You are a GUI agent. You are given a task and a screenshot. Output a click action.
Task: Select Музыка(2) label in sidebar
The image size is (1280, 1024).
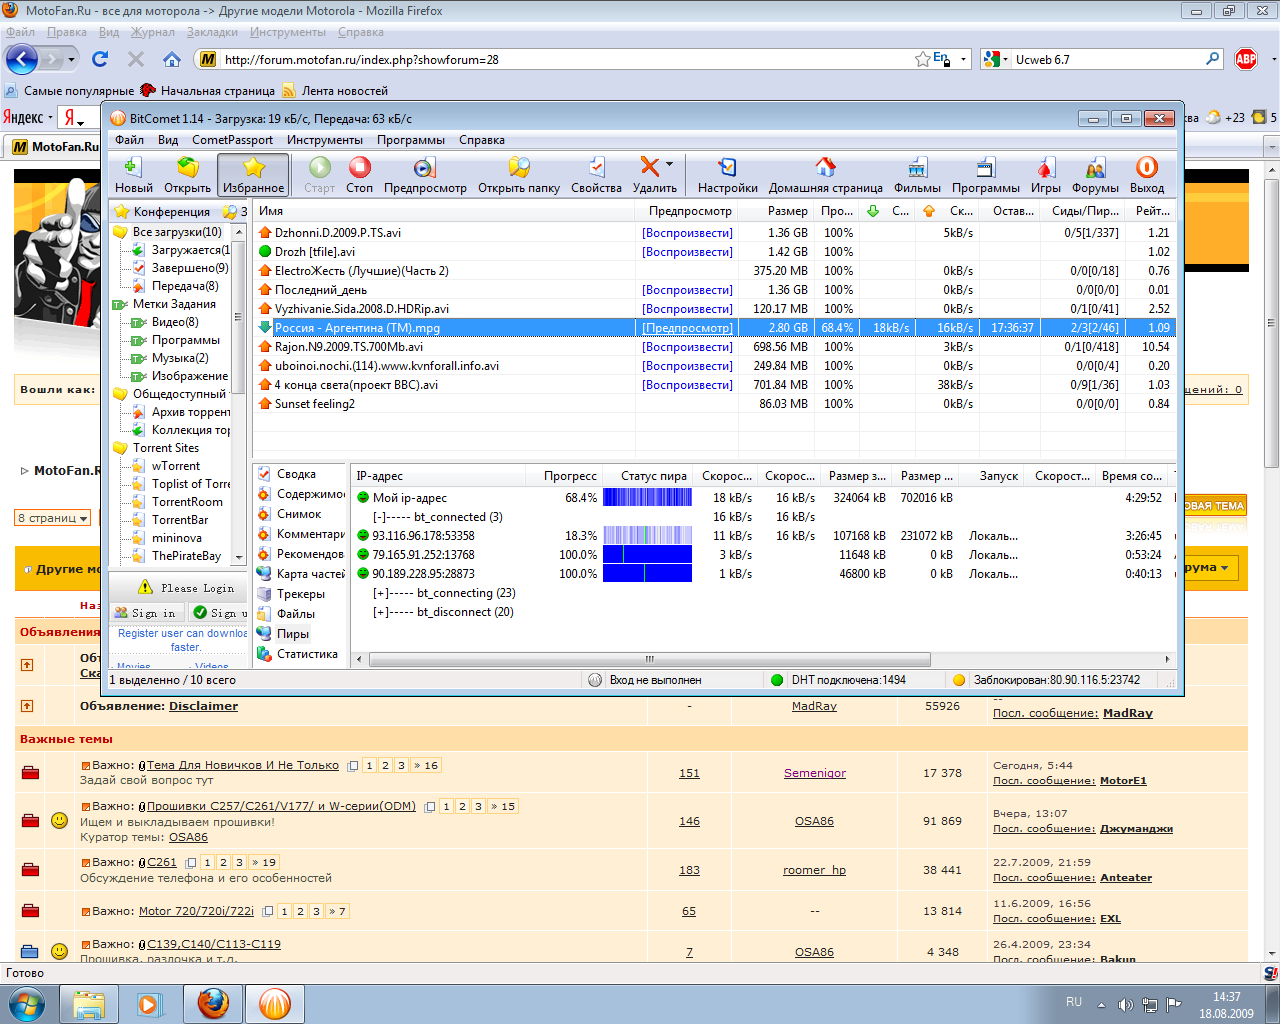point(180,358)
